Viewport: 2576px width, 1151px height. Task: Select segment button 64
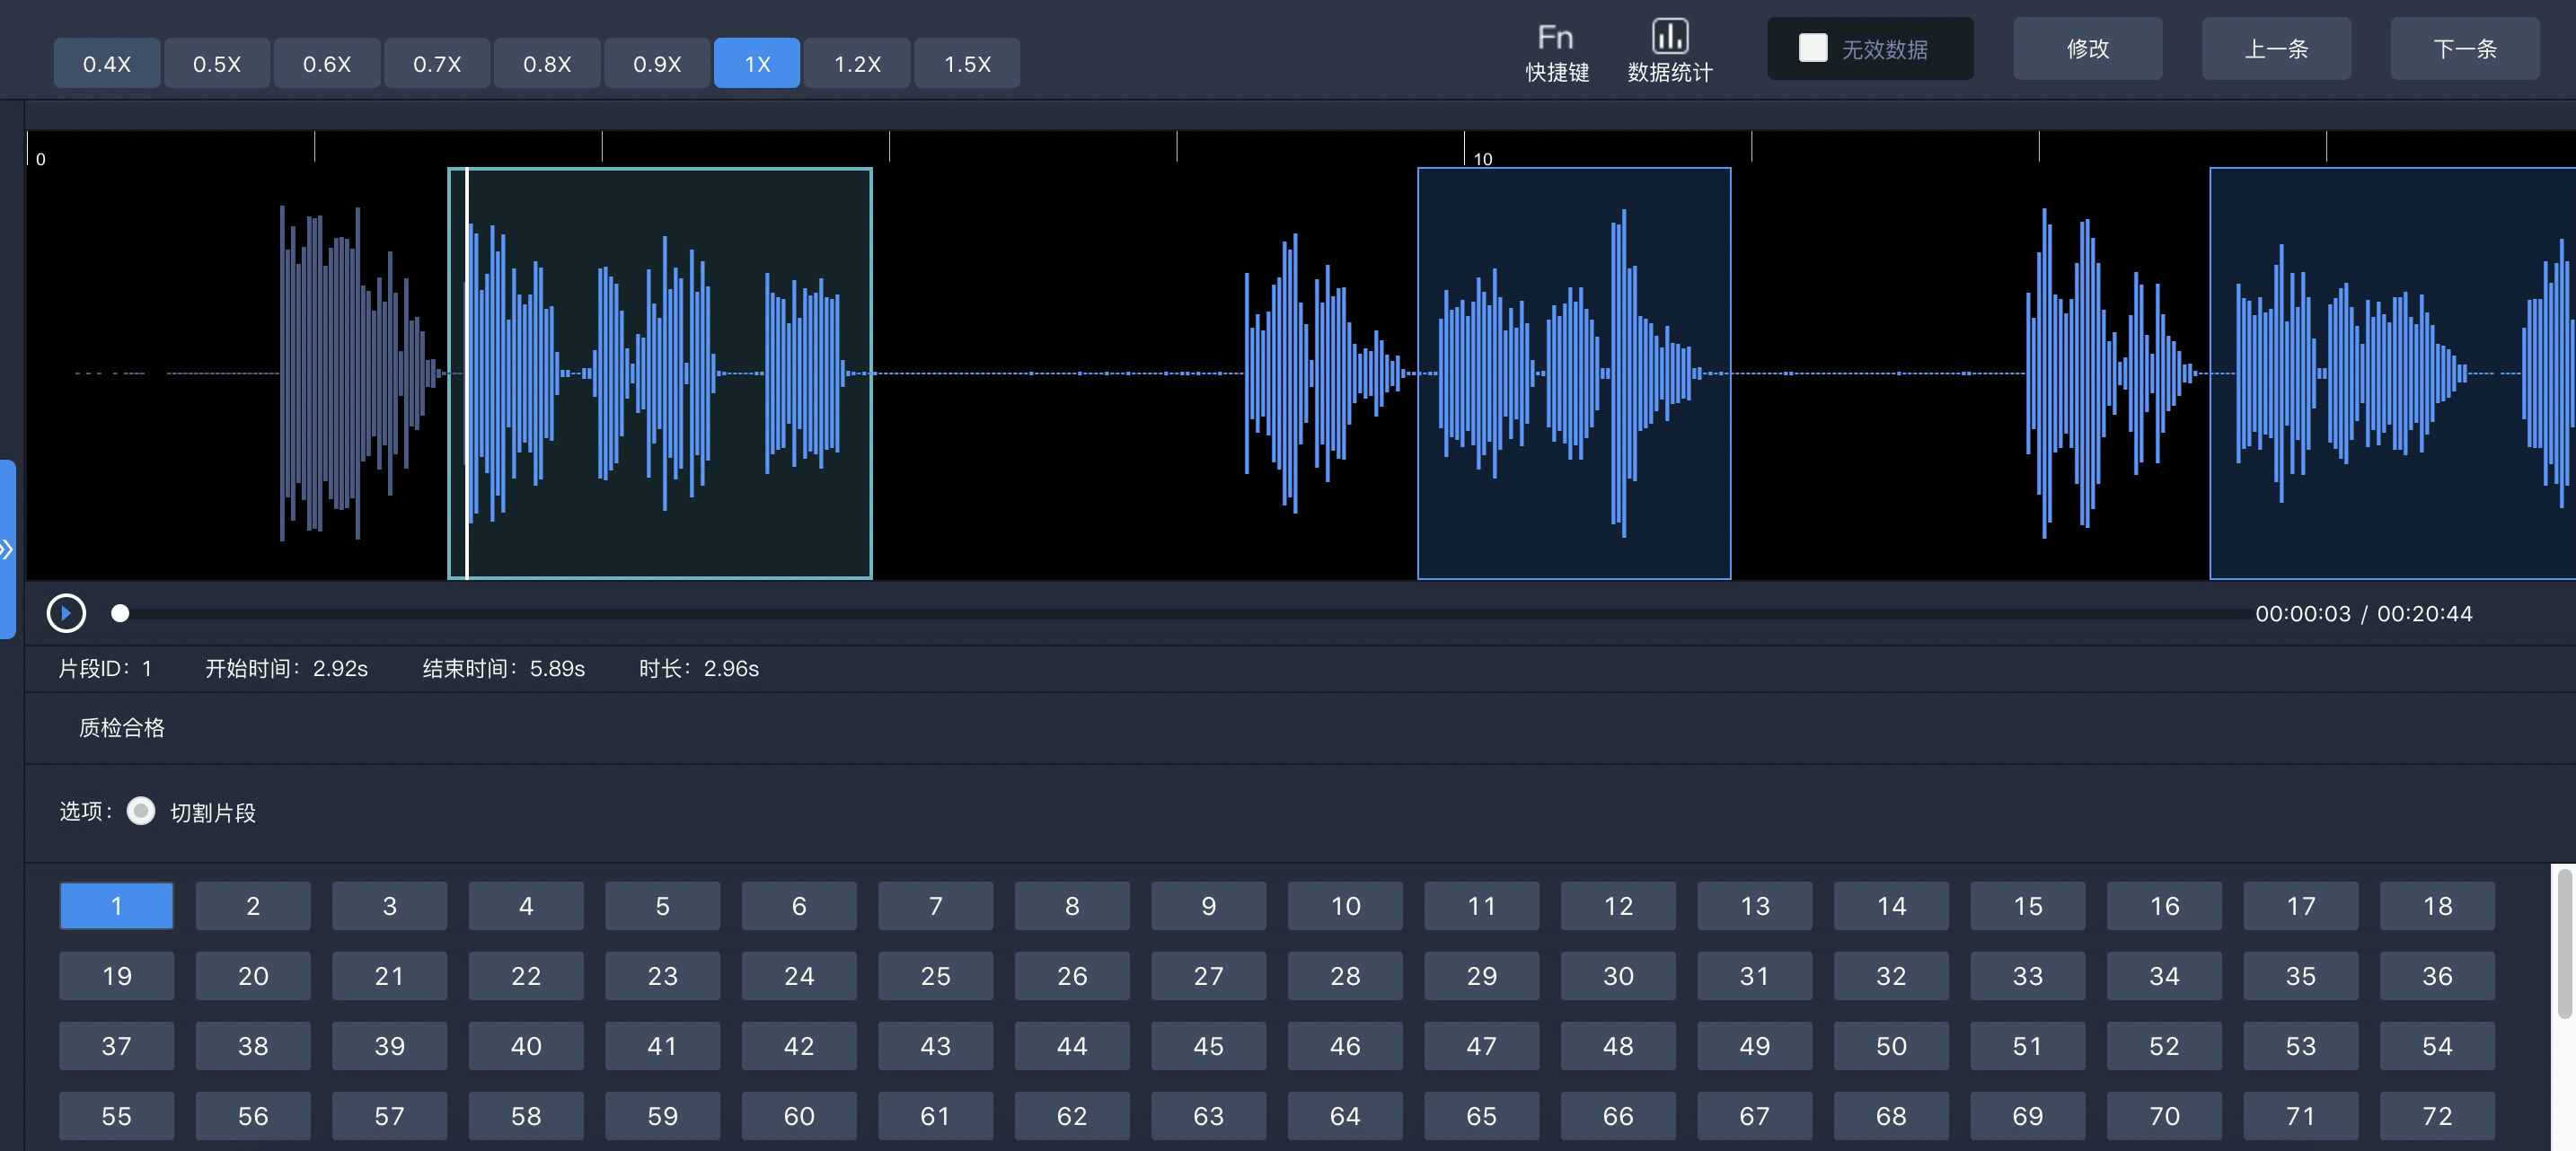pos(1345,1116)
